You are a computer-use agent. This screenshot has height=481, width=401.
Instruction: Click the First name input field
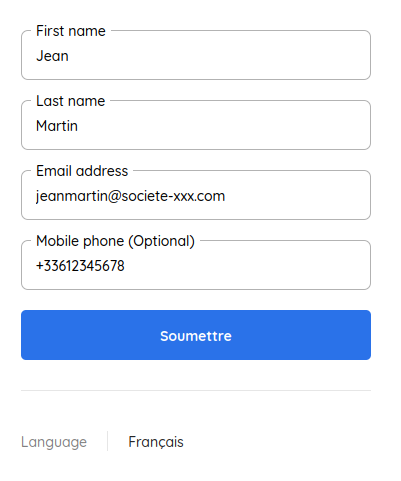[196, 55]
